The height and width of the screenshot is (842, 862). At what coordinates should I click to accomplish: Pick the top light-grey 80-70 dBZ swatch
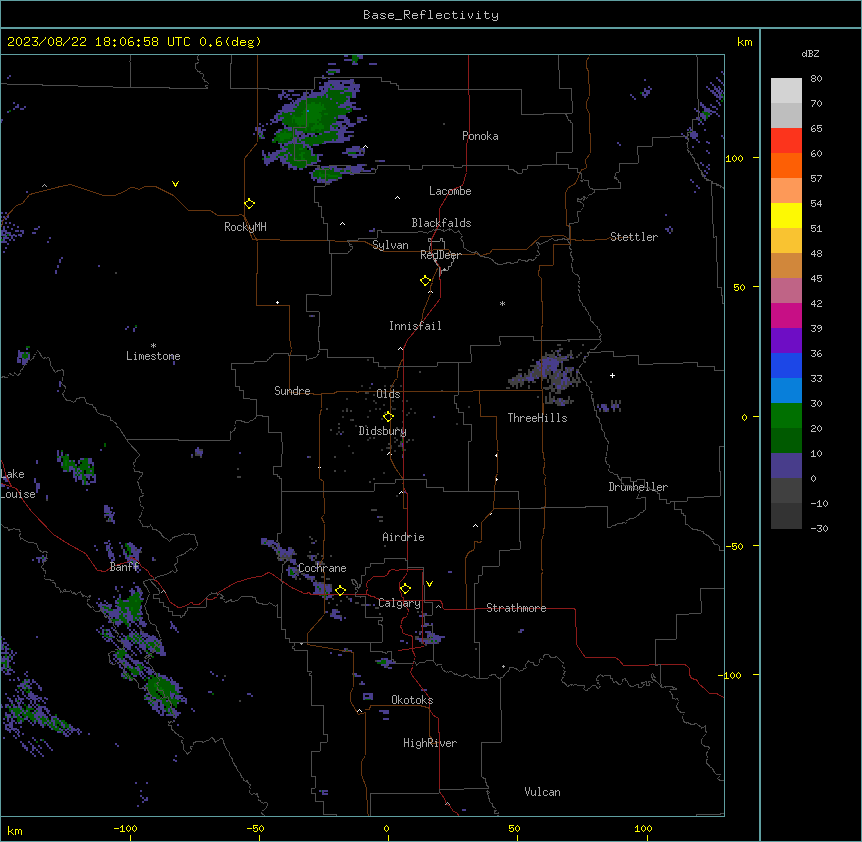[x=786, y=91]
